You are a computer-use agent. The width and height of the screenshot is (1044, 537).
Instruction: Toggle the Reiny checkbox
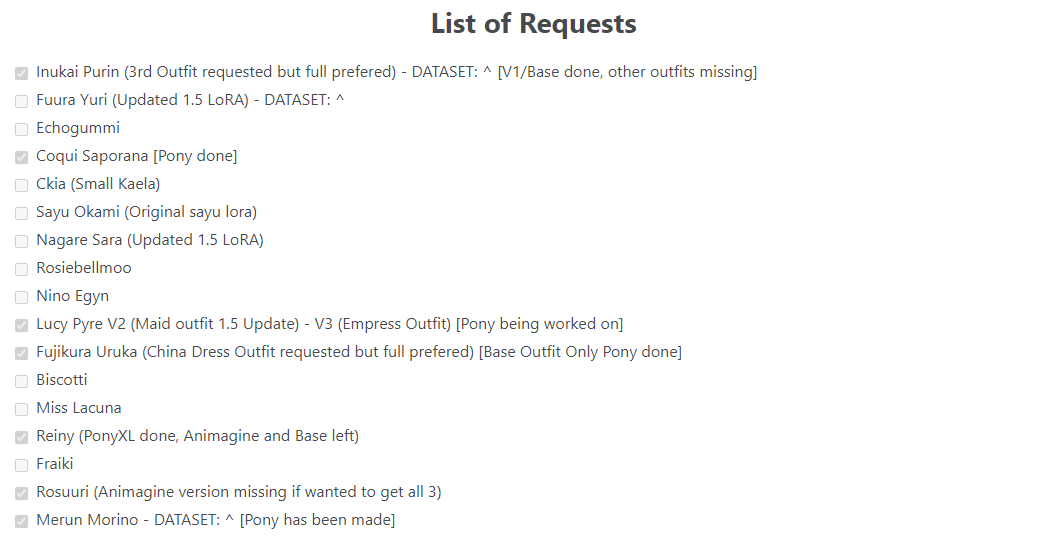pyautogui.click(x=21, y=437)
